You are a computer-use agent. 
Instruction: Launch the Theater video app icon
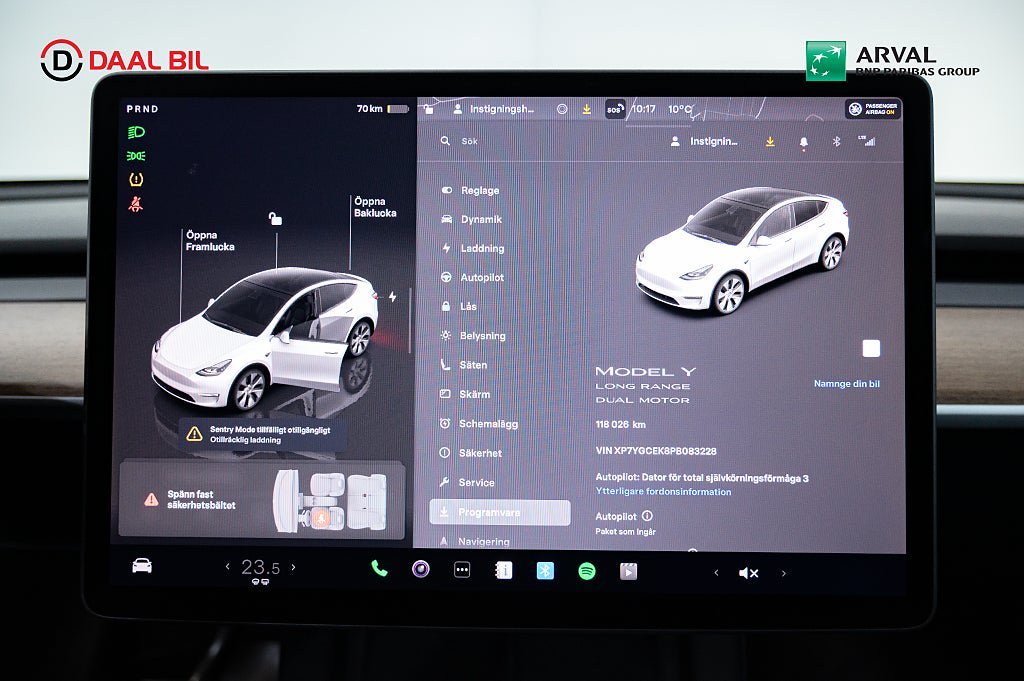(x=628, y=571)
